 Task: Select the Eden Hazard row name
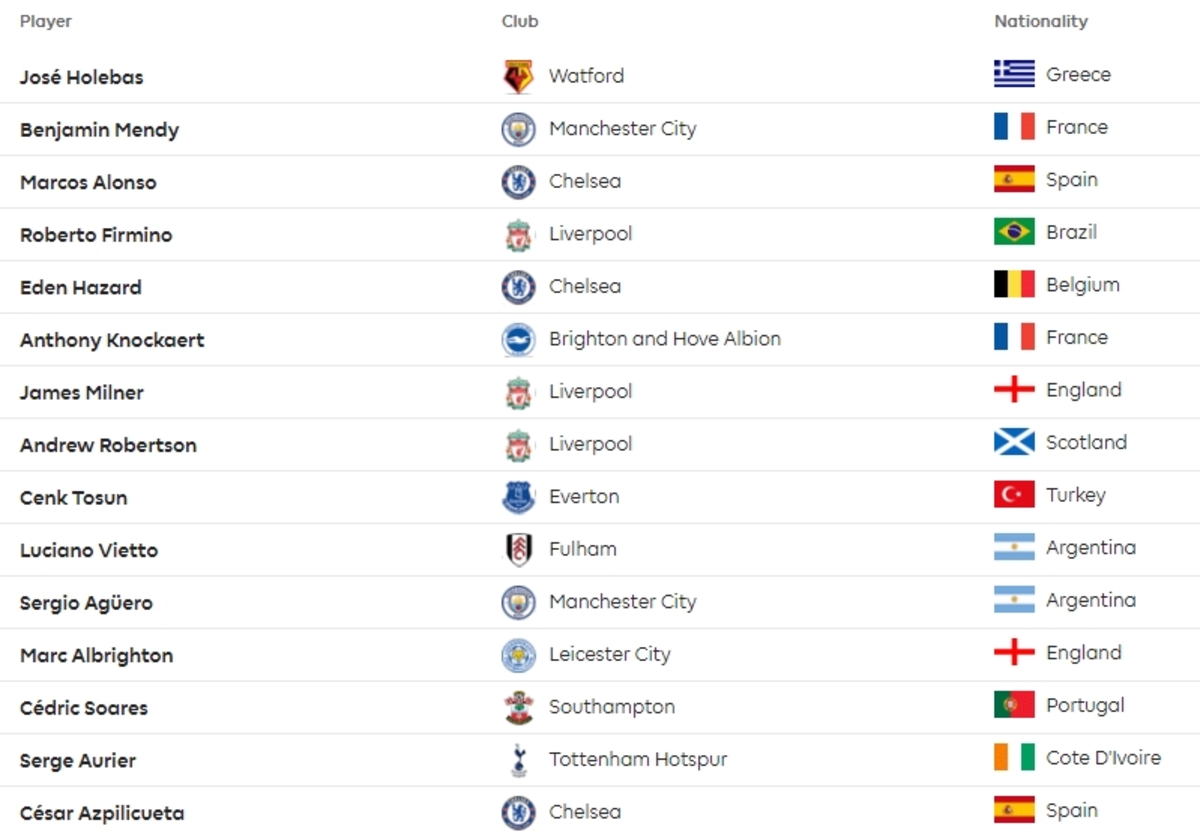click(x=81, y=287)
